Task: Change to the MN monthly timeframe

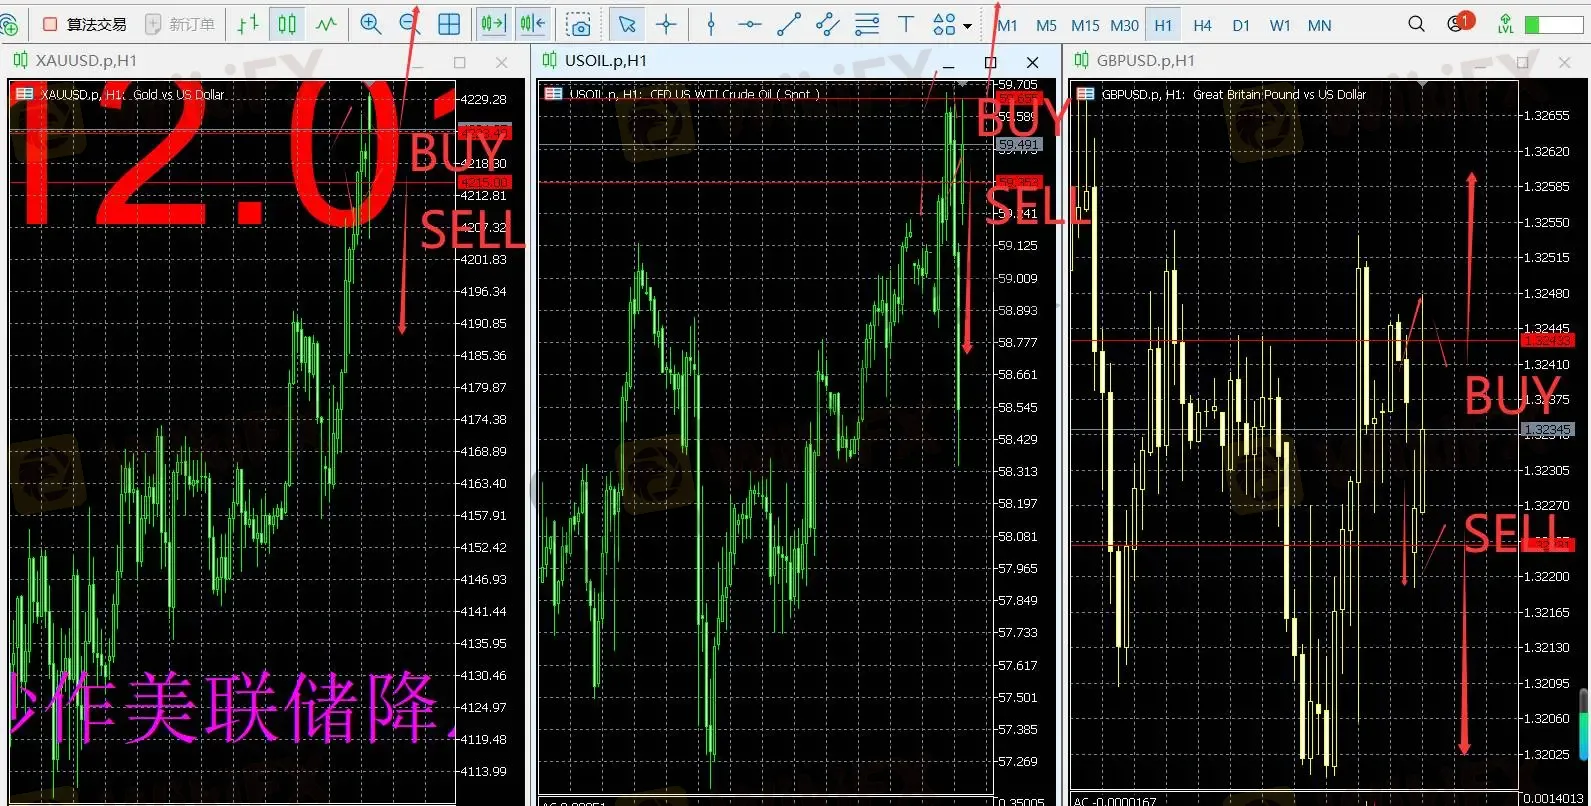Action: (x=1319, y=25)
